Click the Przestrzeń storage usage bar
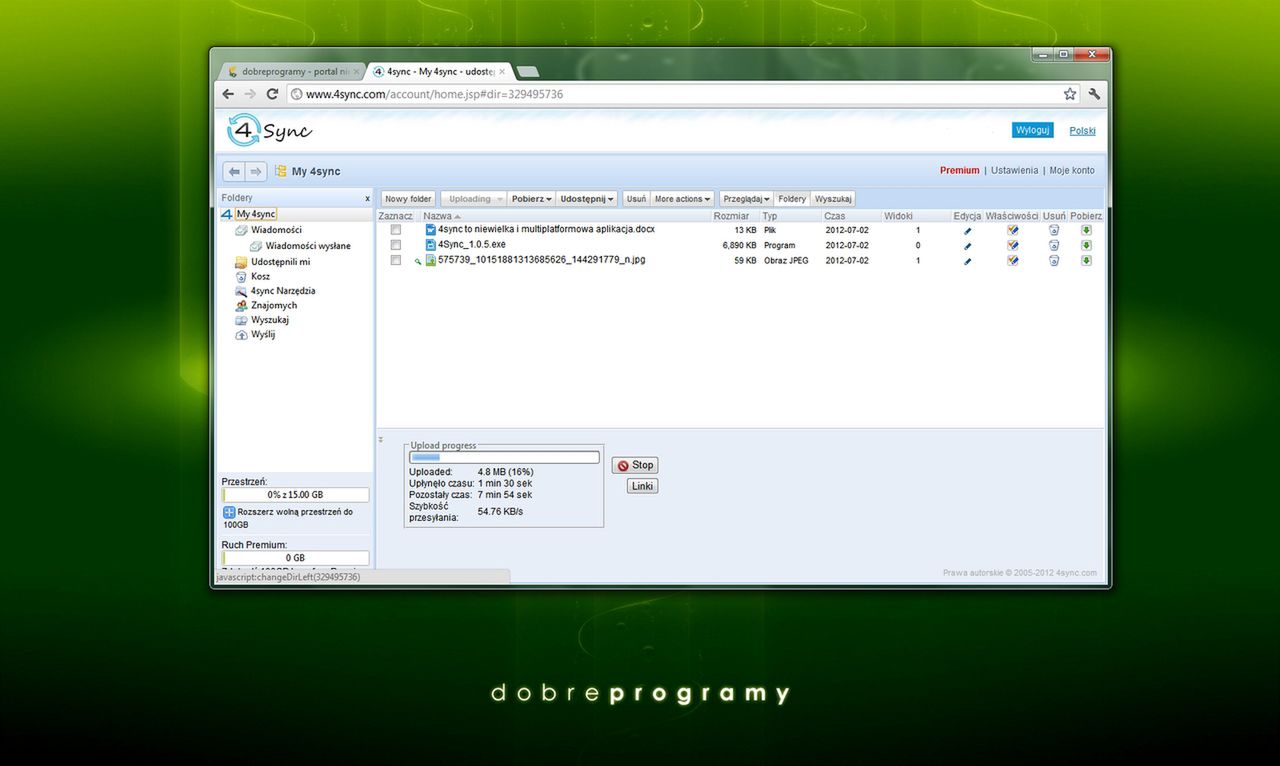1280x766 pixels. pos(295,495)
